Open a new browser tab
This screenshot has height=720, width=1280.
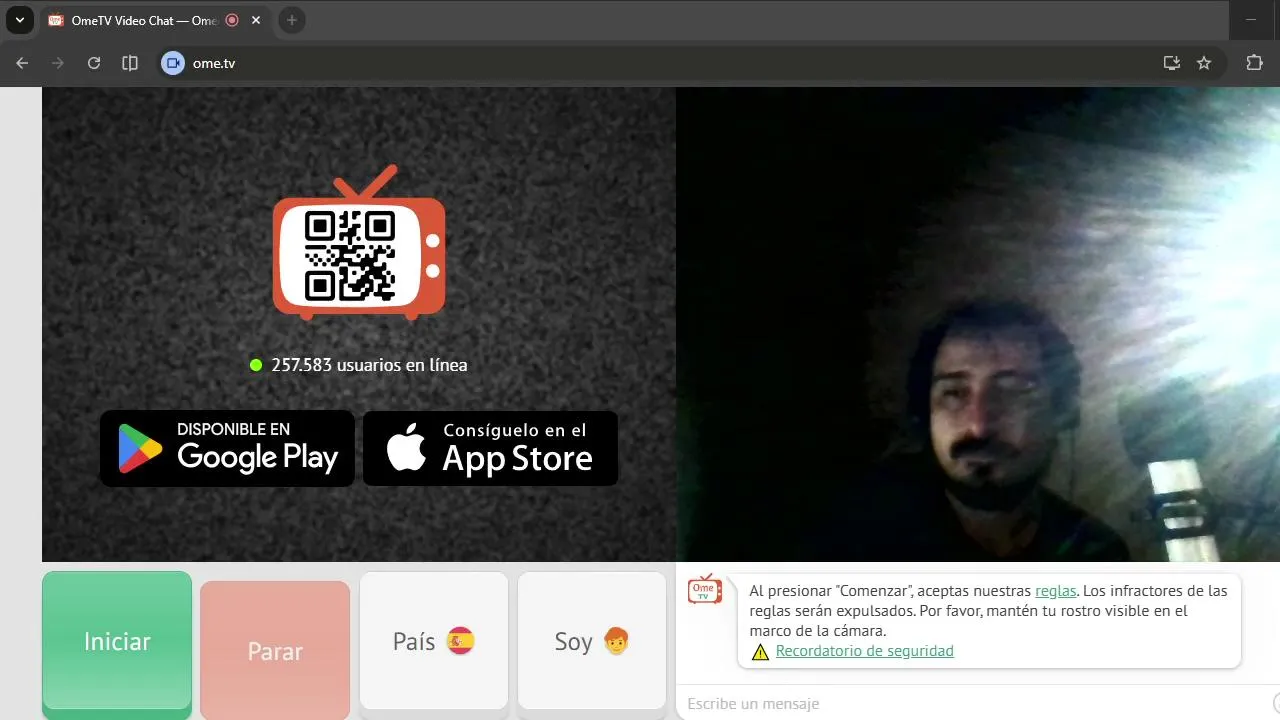(x=292, y=20)
